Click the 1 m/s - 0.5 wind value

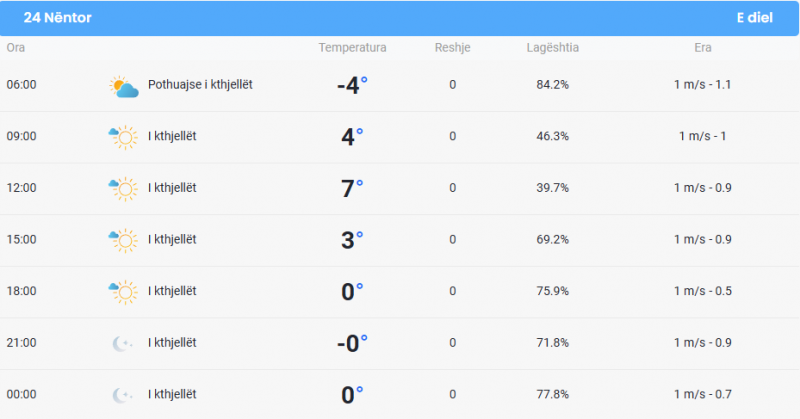click(x=703, y=291)
